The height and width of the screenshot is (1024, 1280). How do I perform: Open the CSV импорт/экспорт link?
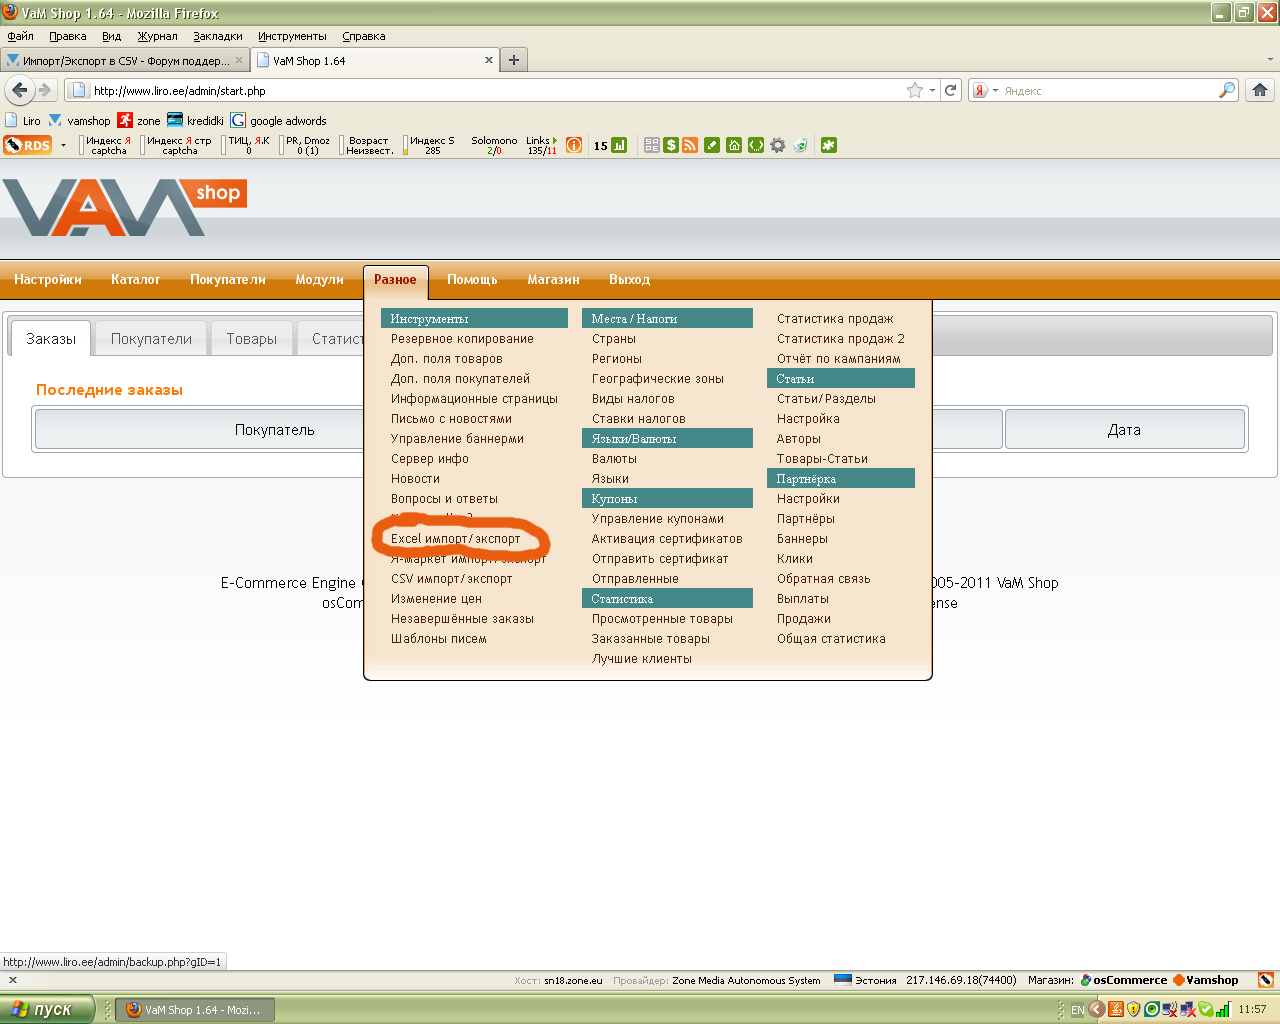point(451,579)
